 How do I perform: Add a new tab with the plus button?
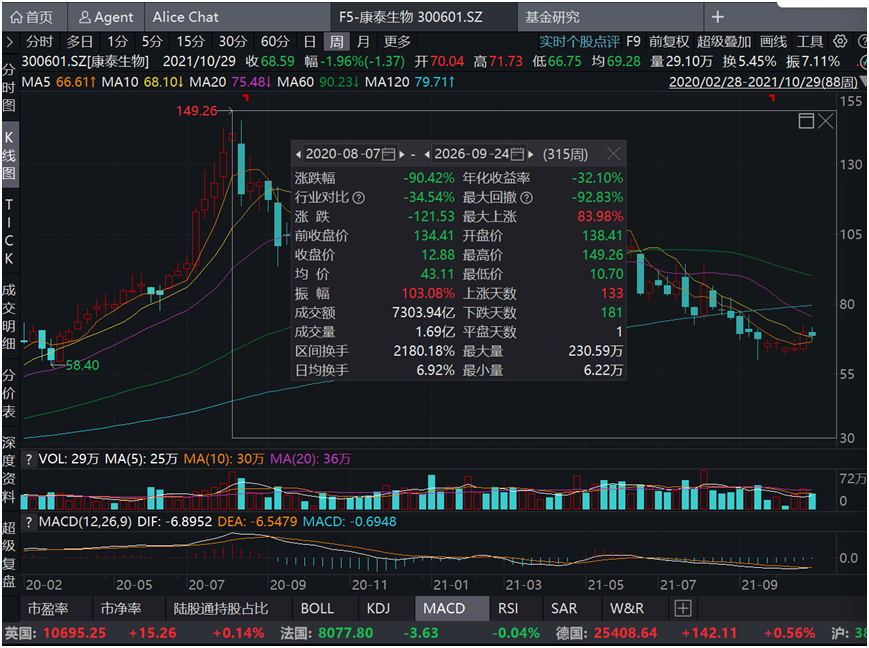717,17
